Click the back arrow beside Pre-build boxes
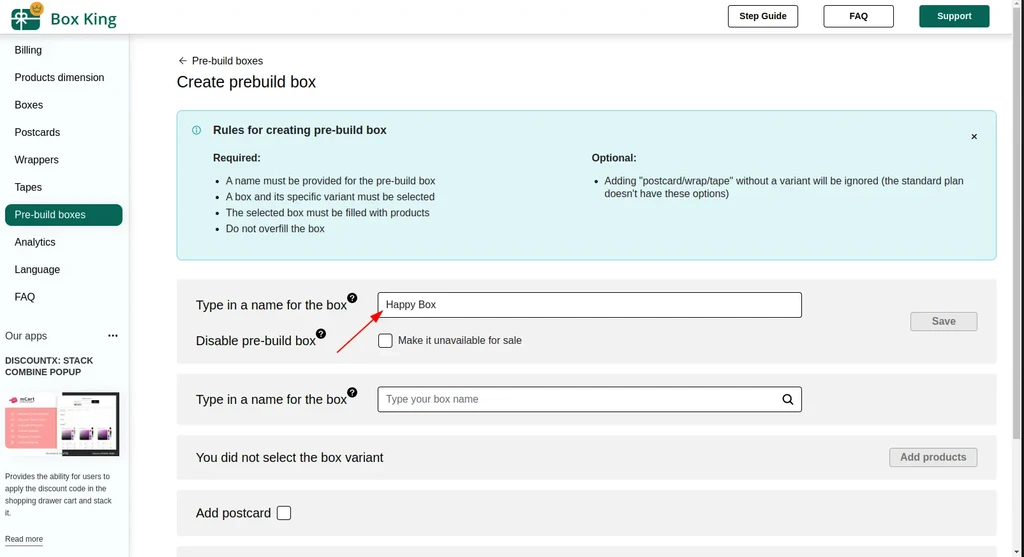The image size is (1024, 557). (182, 61)
